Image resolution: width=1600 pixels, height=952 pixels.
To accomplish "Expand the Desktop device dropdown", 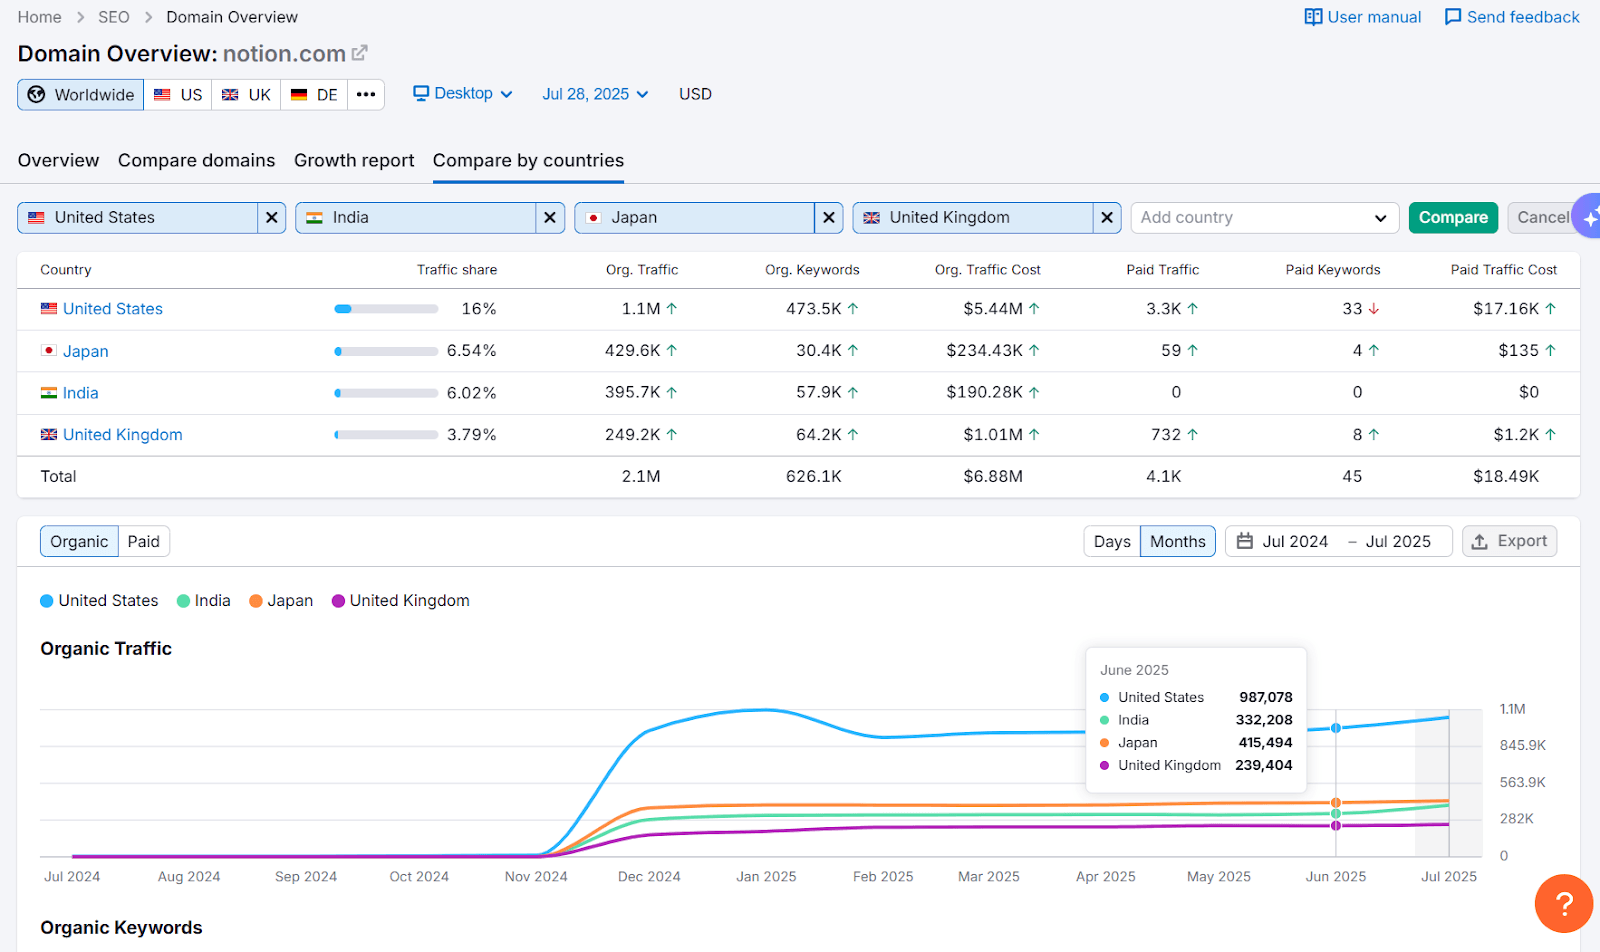I will point(463,94).
